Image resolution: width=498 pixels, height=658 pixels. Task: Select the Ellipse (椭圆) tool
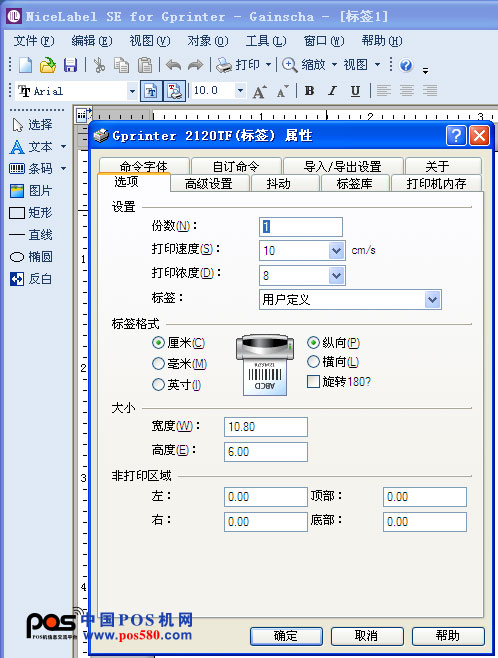(31, 257)
